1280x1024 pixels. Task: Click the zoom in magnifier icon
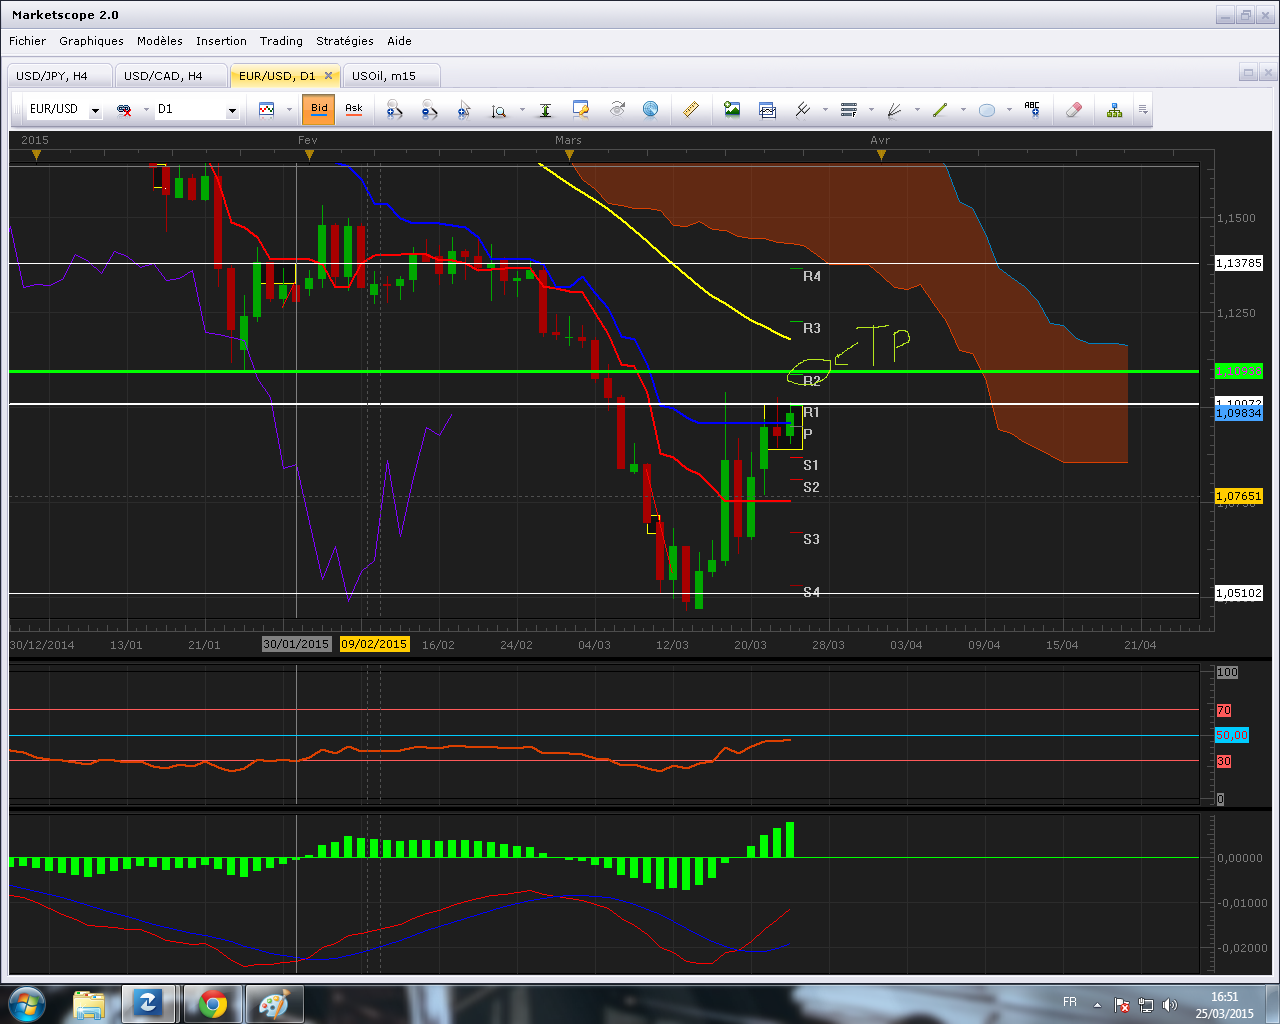[394, 110]
